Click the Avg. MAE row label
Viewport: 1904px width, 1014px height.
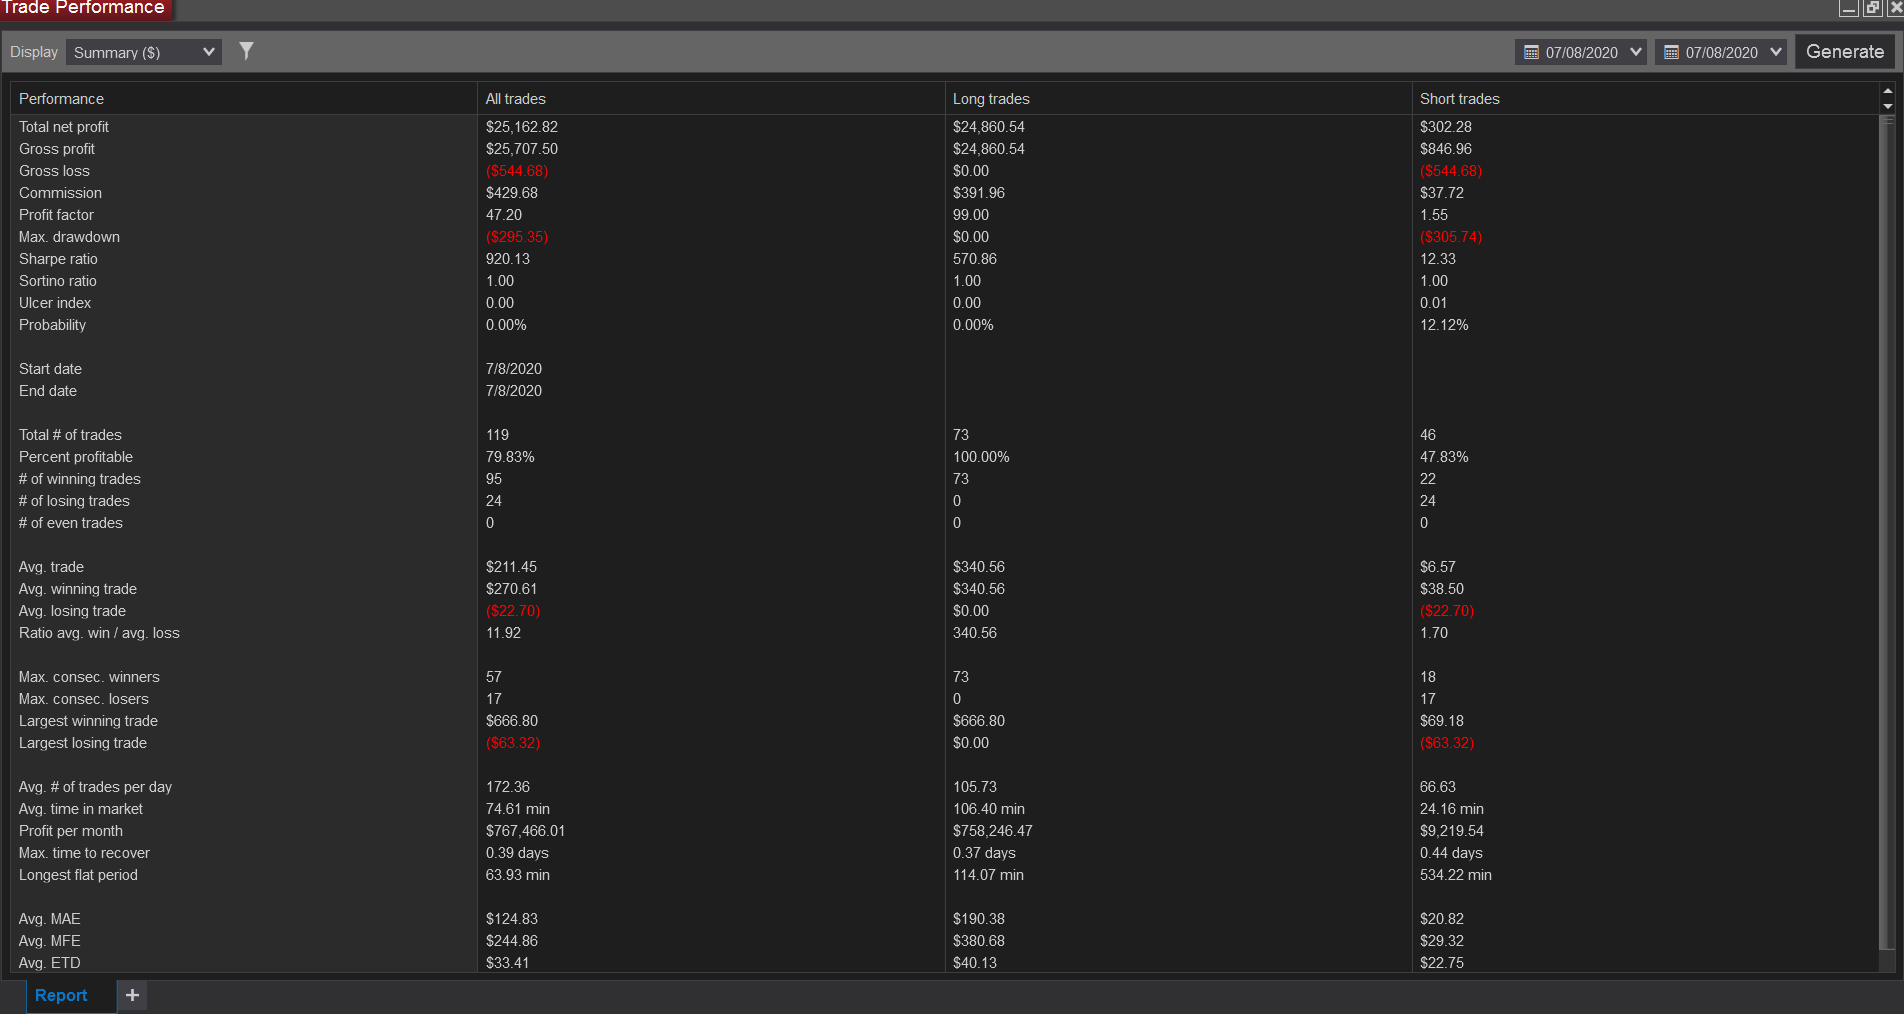(x=50, y=919)
